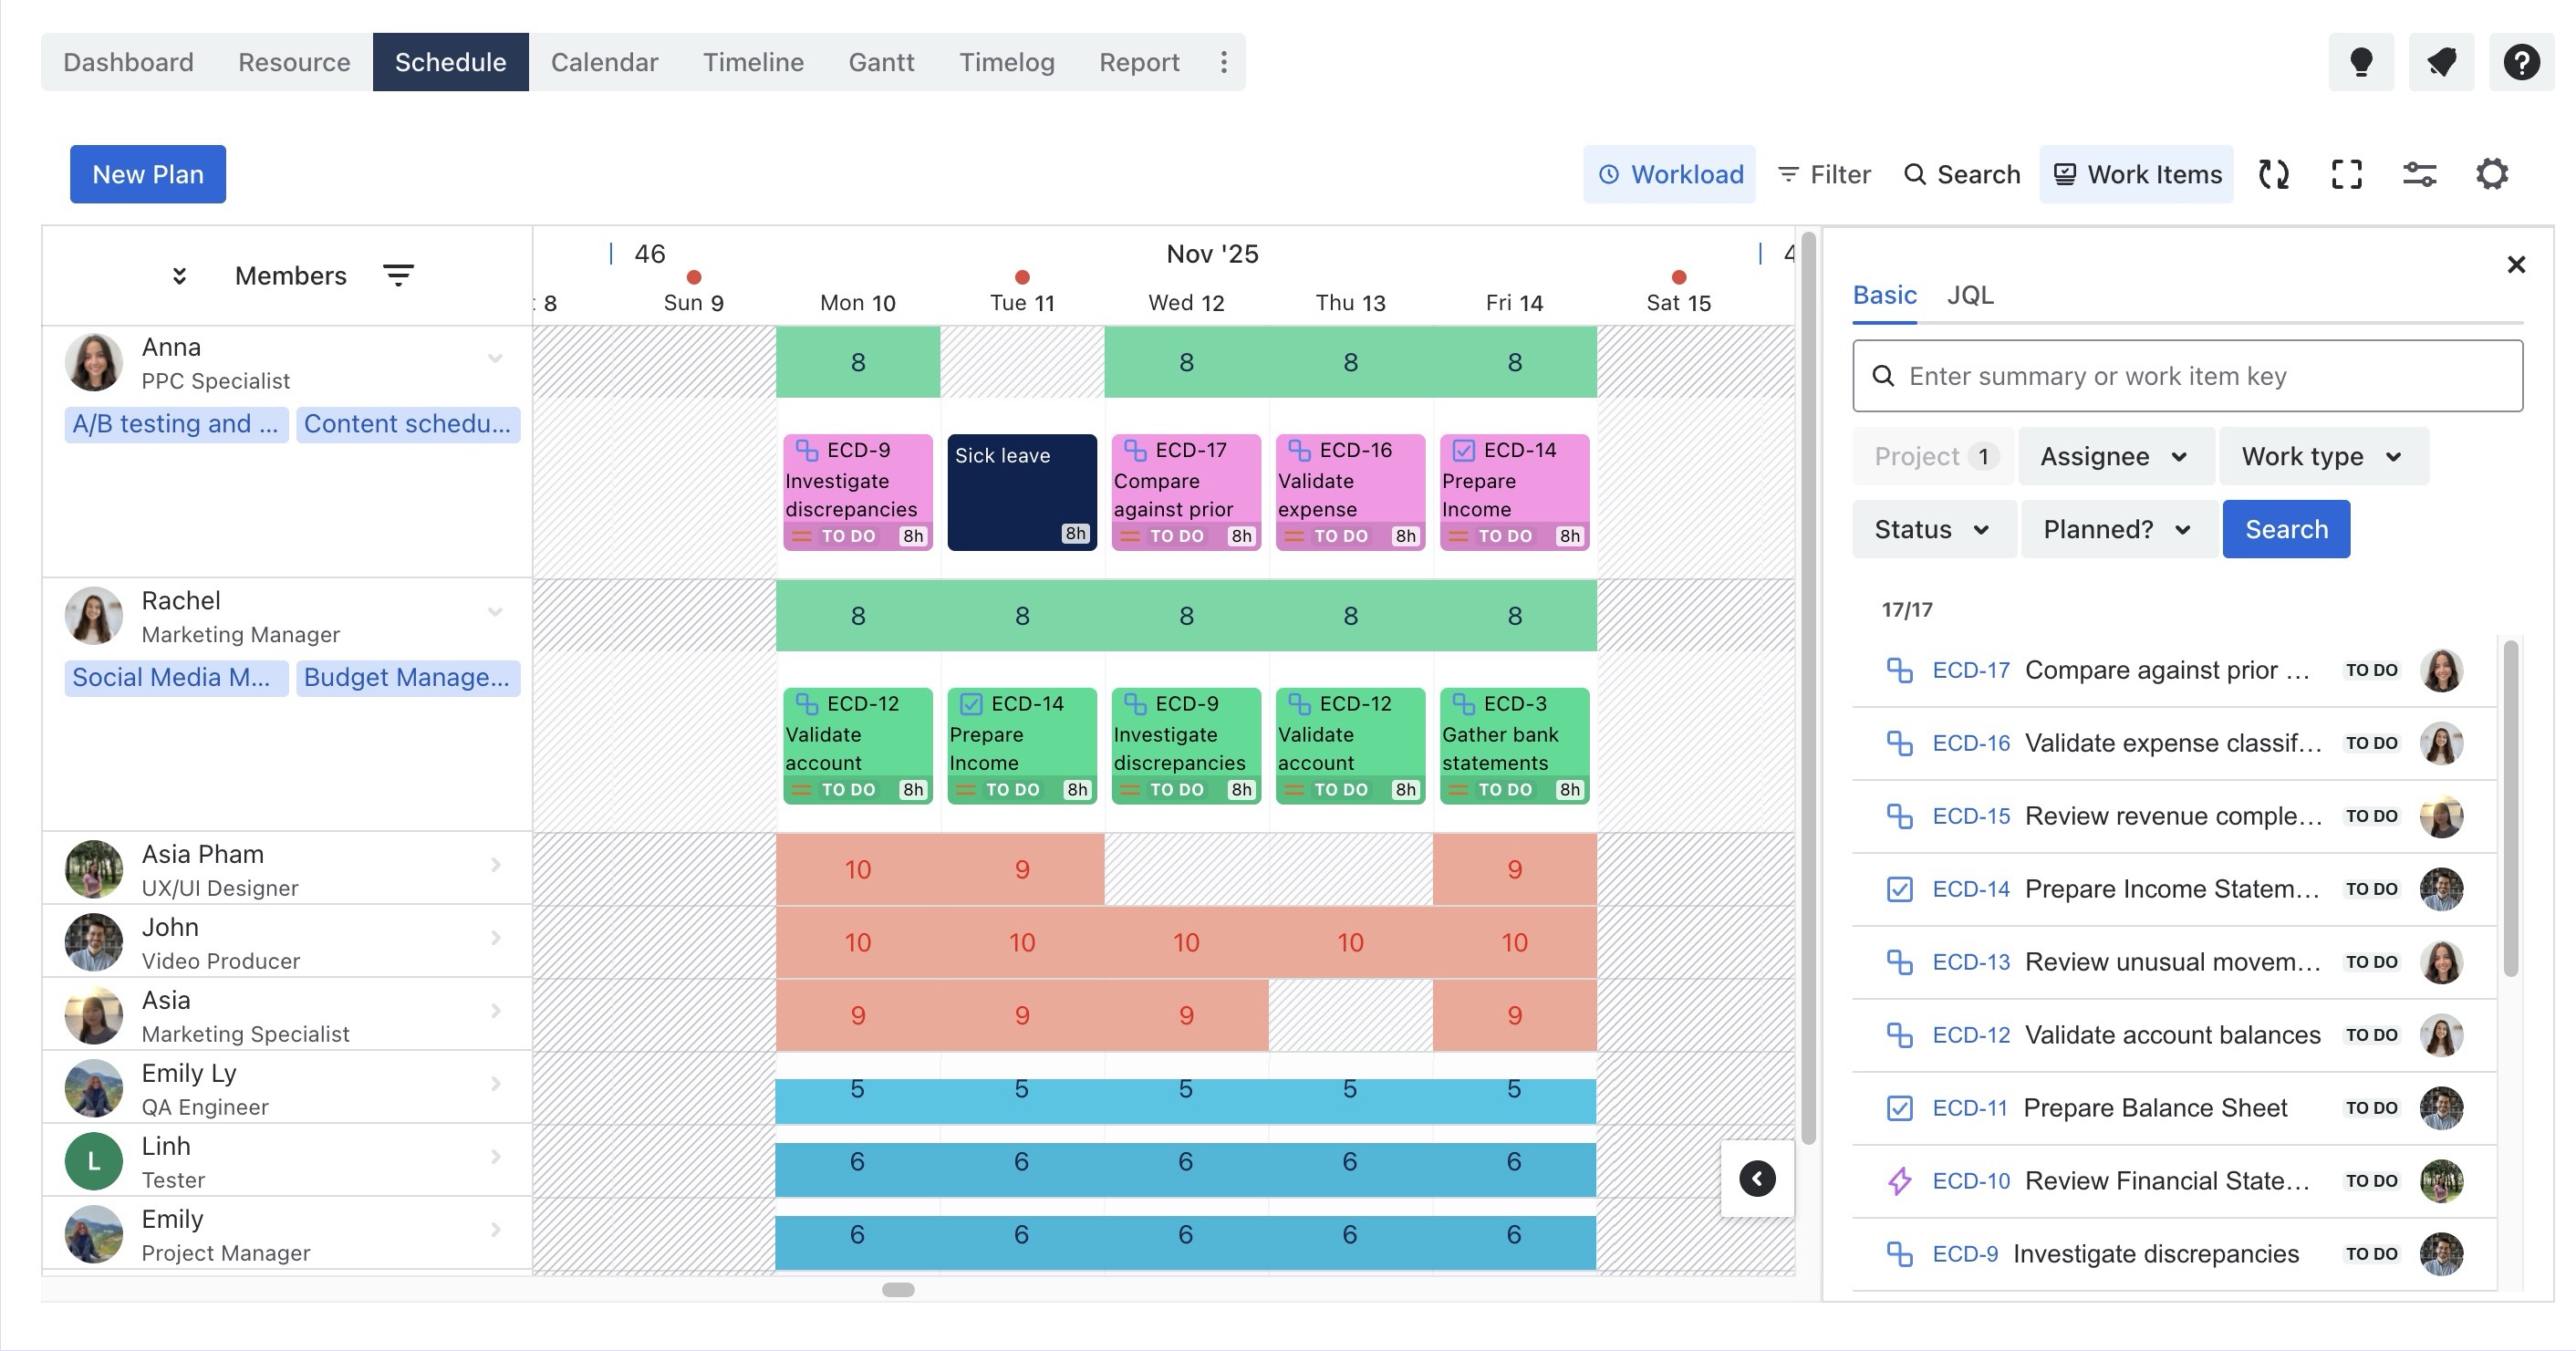Switch to the JQL tab in the panel

click(x=1969, y=294)
